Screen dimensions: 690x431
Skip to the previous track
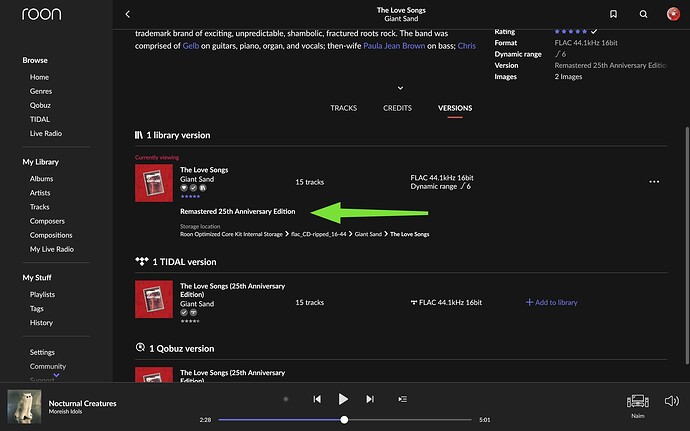(317, 399)
